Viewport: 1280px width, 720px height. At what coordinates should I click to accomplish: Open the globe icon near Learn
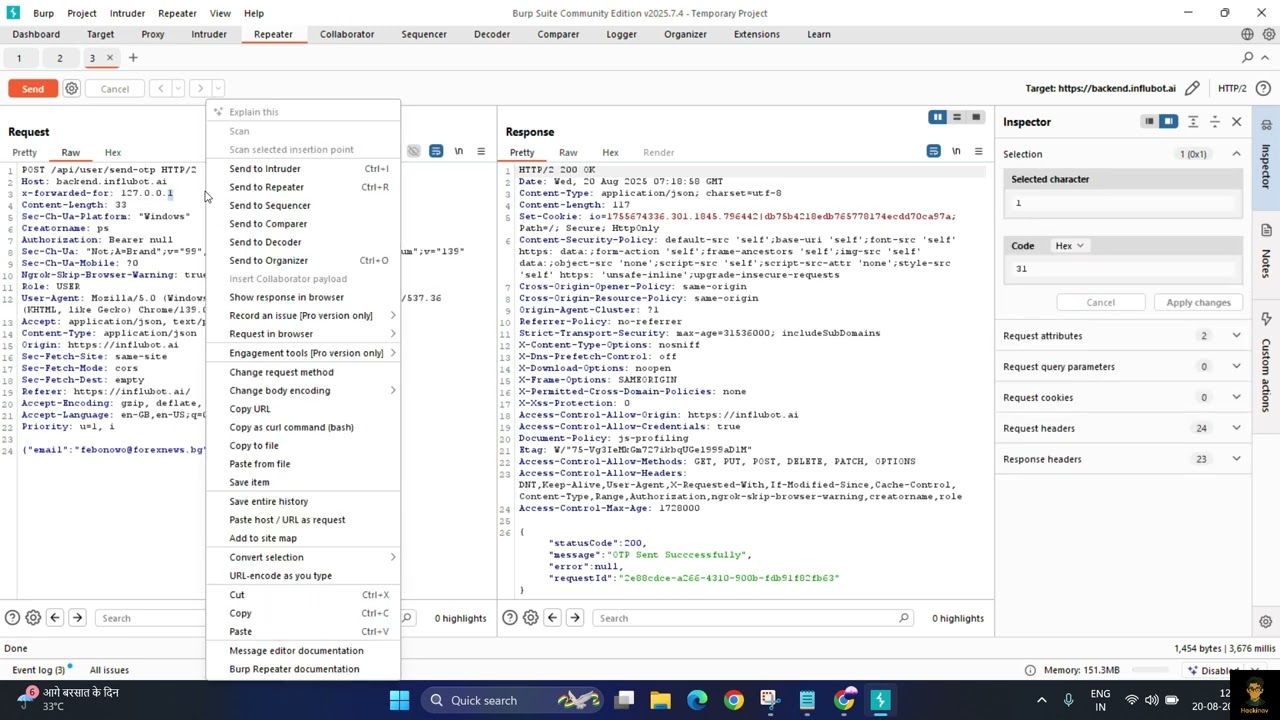pyautogui.click(x=1247, y=34)
